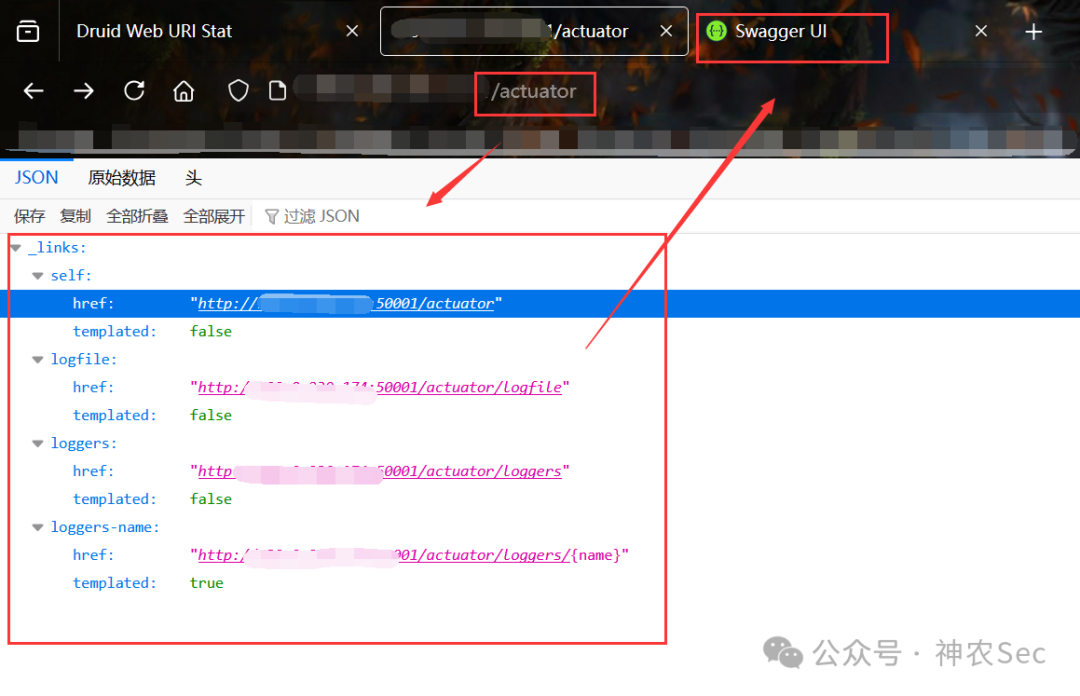Click the filter funnel icon
Viewport: 1080px width, 696px height.
(x=271, y=217)
